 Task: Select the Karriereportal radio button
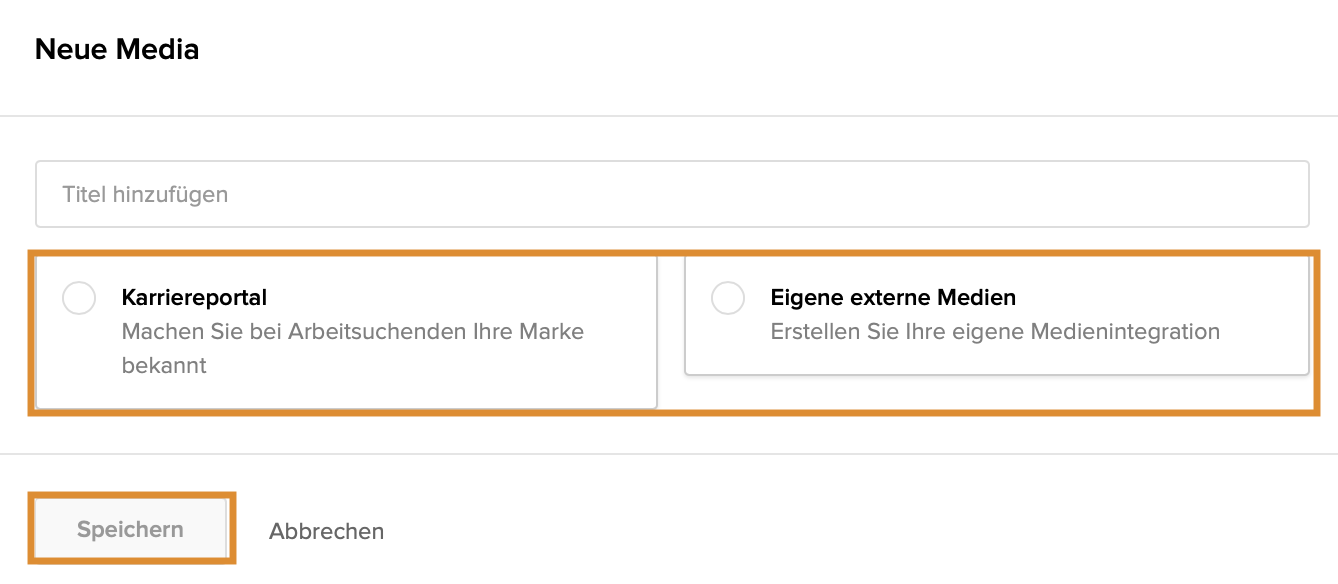pos(79,298)
